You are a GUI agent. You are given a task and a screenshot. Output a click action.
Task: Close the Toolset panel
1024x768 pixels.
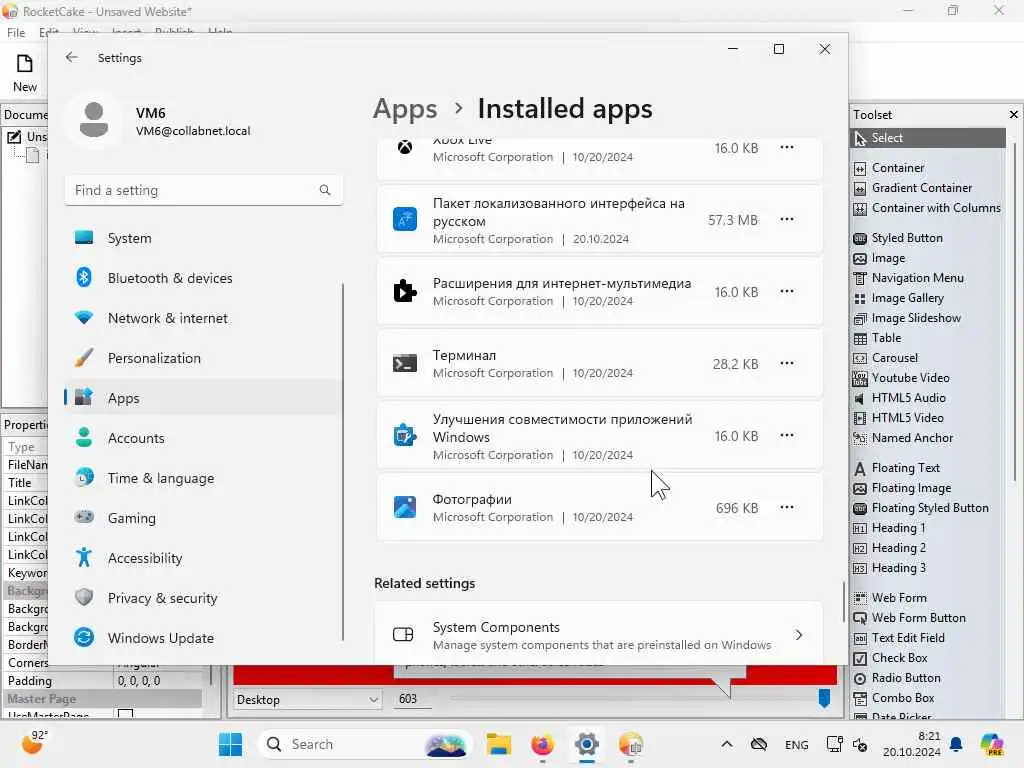1014,114
